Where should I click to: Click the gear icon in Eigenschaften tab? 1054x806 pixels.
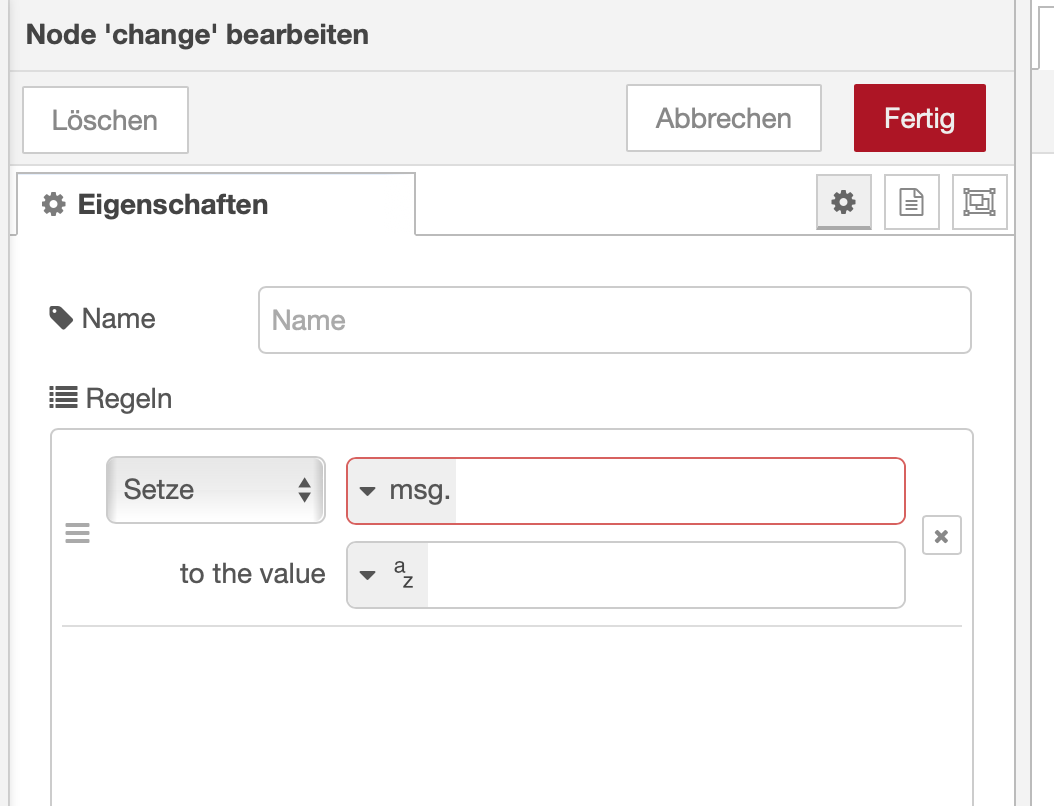53,205
